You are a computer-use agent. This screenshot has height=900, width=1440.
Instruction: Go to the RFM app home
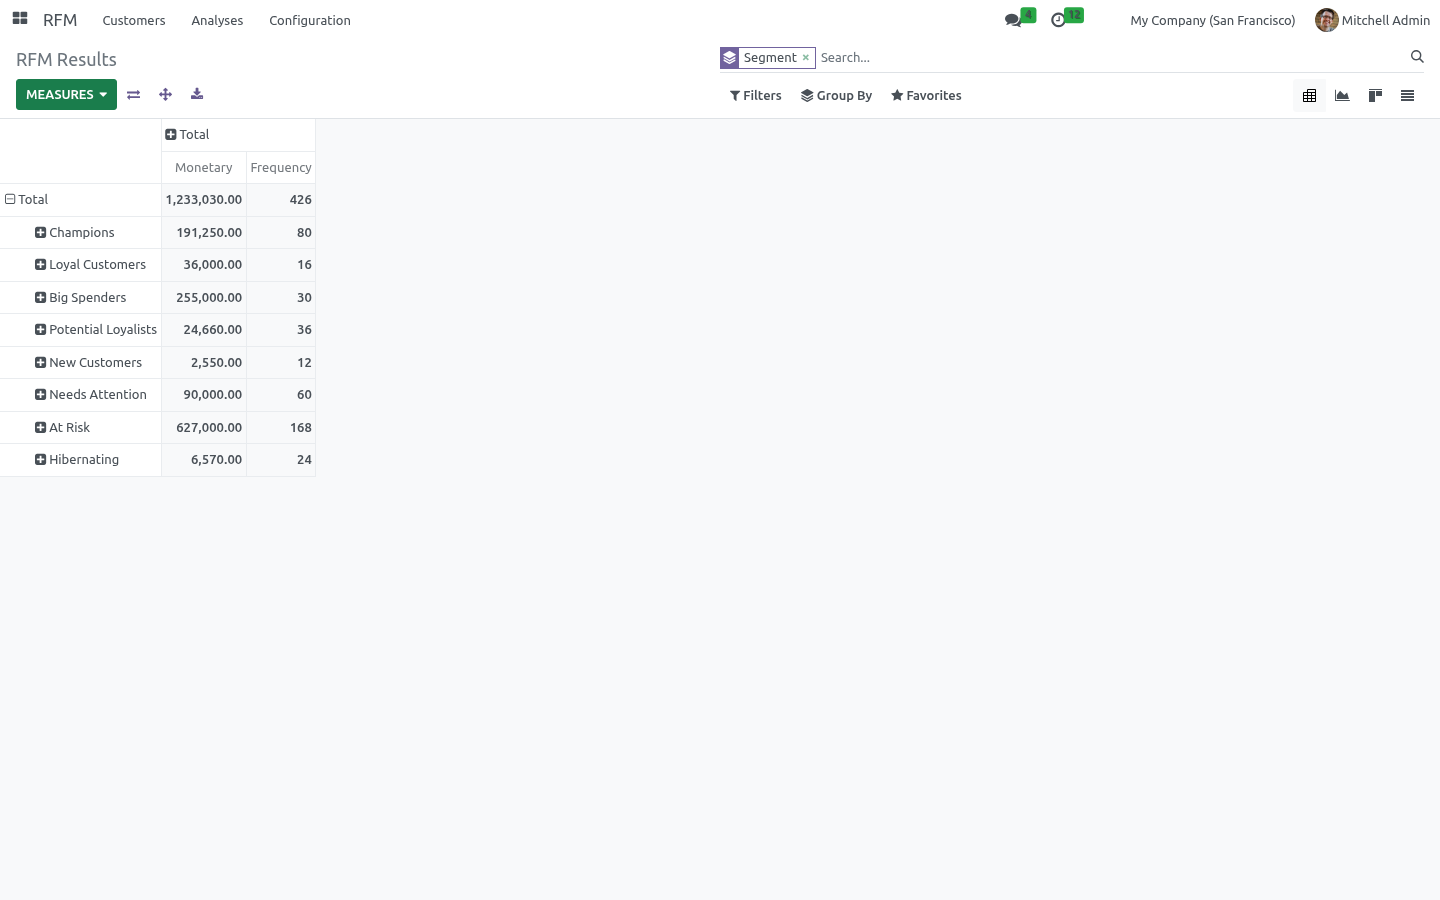point(60,20)
